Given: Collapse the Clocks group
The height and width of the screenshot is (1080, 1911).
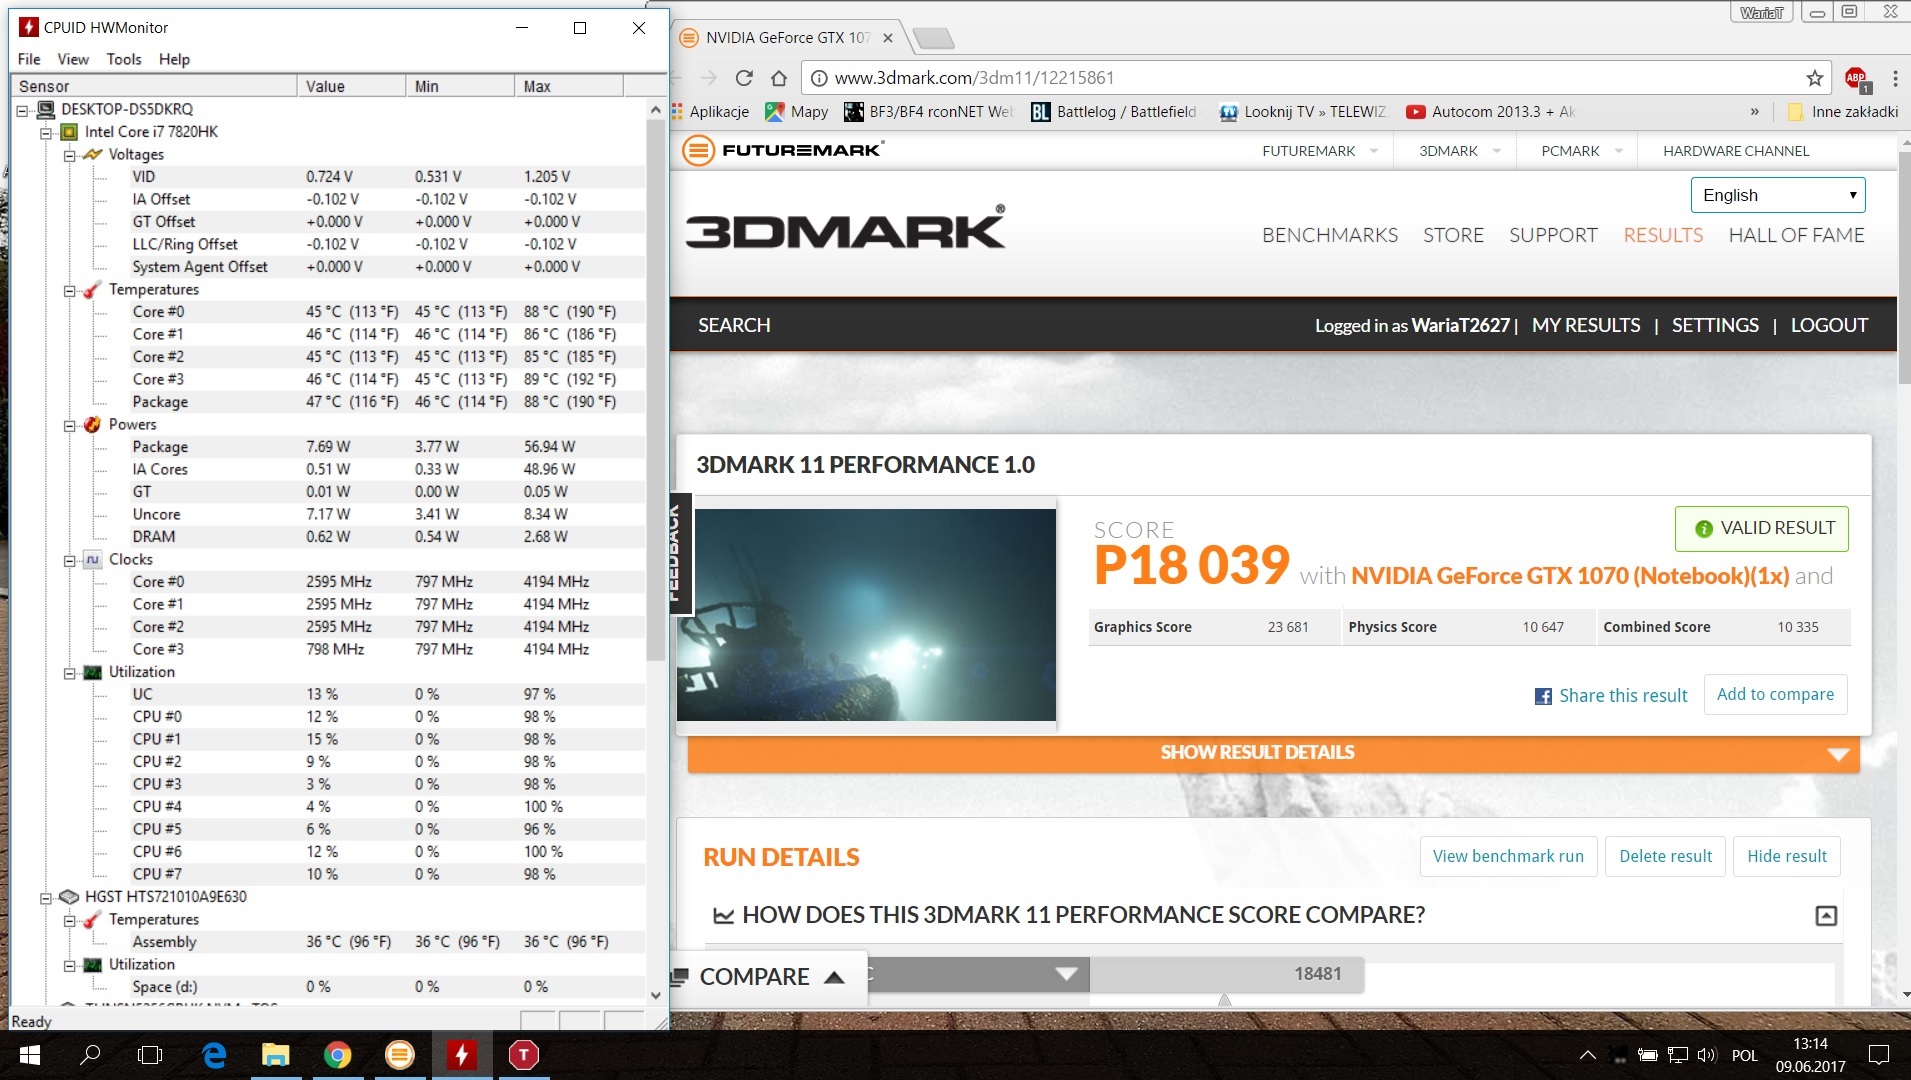Looking at the screenshot, I should (x=70, y=560).
